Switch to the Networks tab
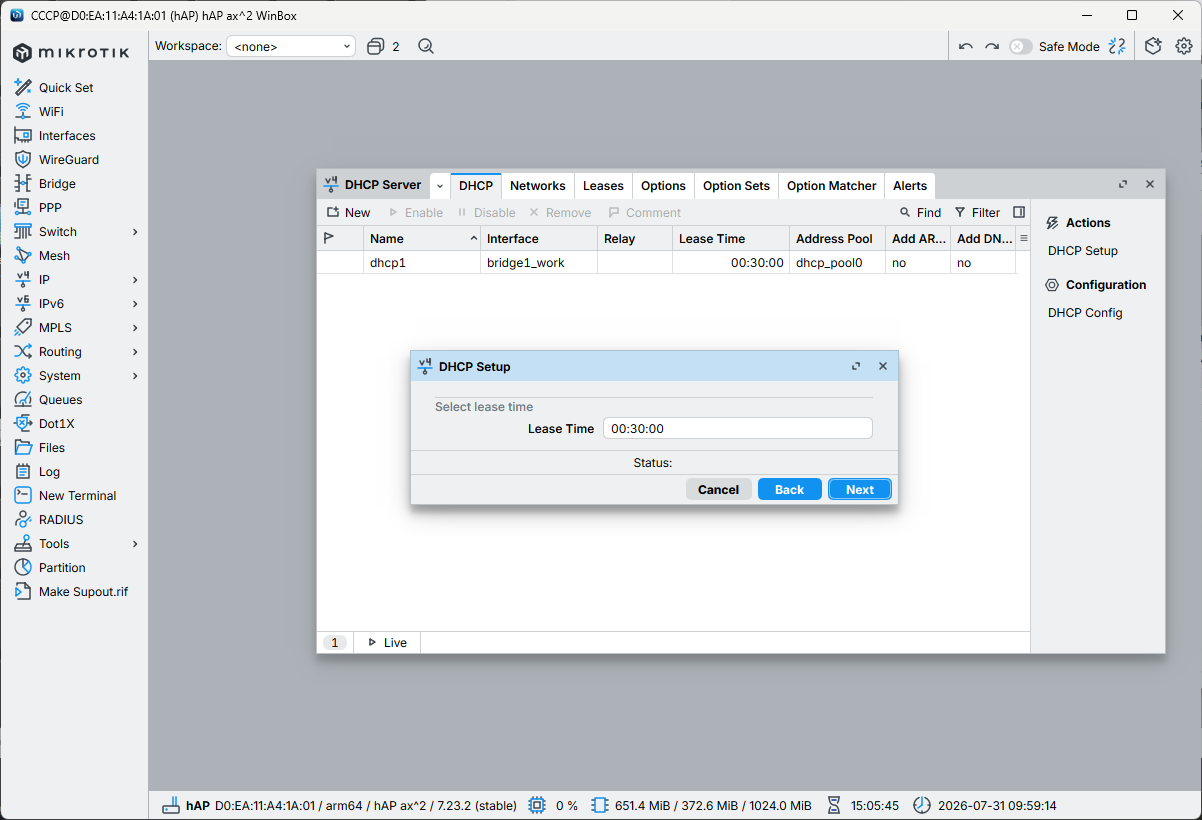Viewport: 1202px width, 820px height. (538, 185)
